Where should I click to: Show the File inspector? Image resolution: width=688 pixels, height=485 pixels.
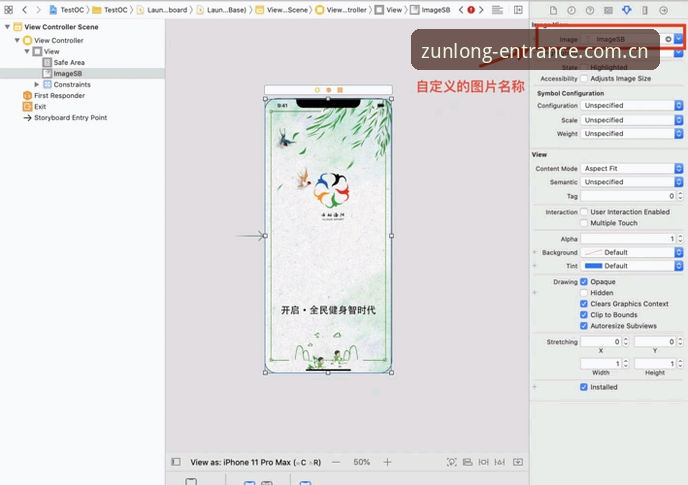(x=553, y=10)
